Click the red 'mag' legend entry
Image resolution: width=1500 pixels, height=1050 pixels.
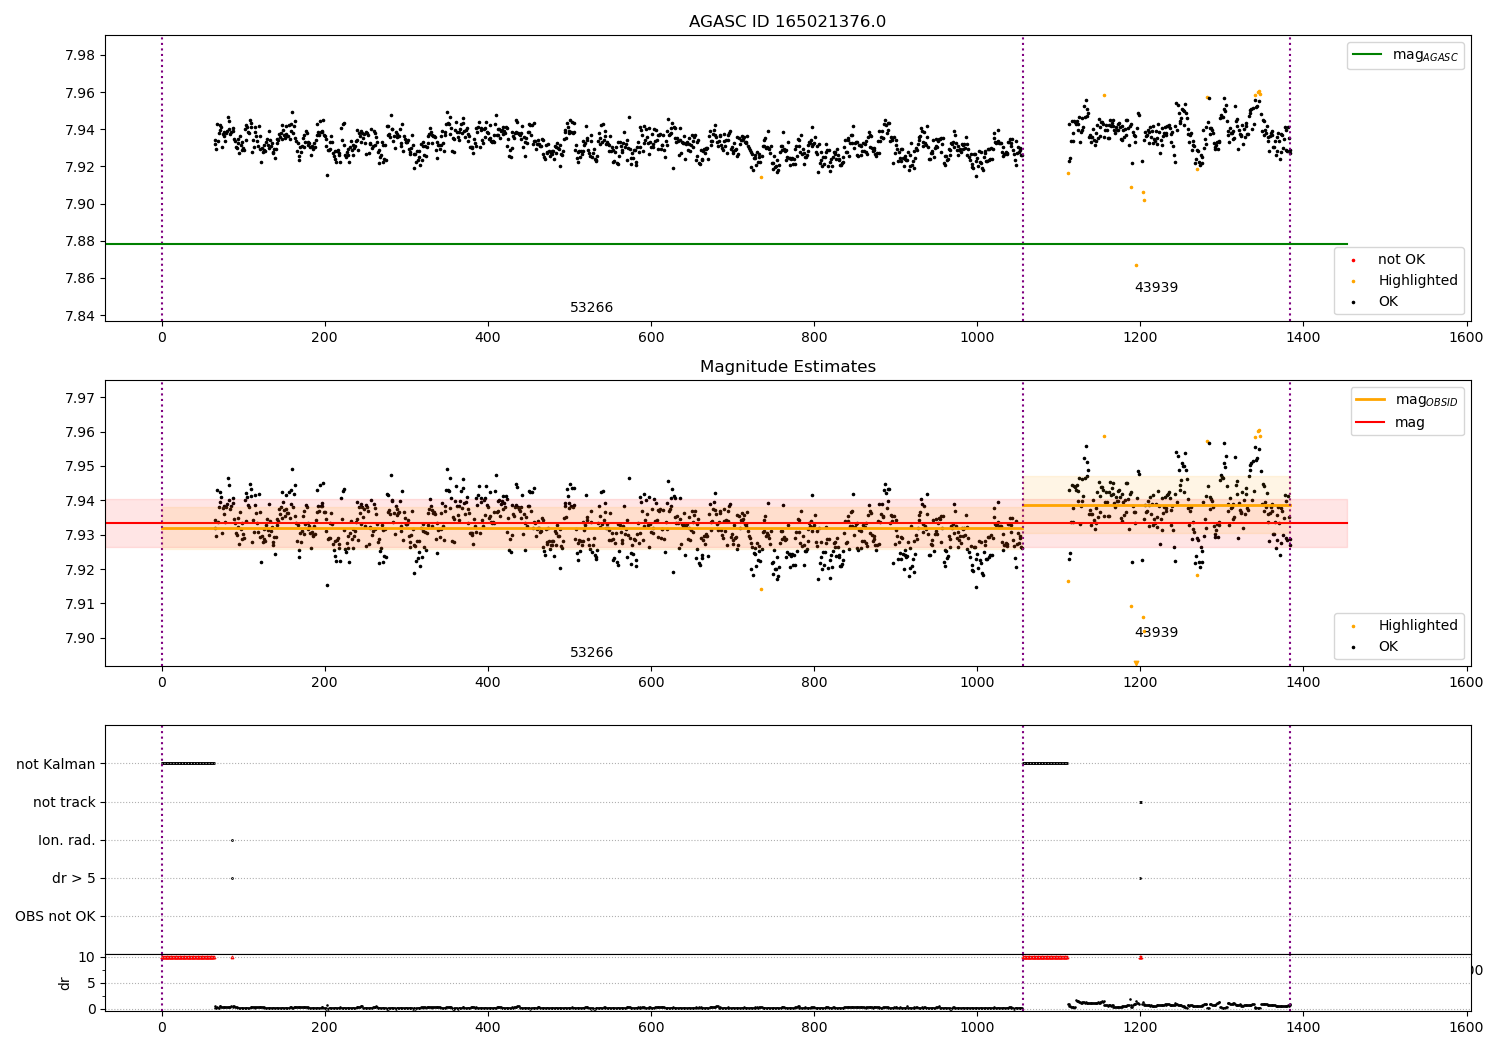1390,423
